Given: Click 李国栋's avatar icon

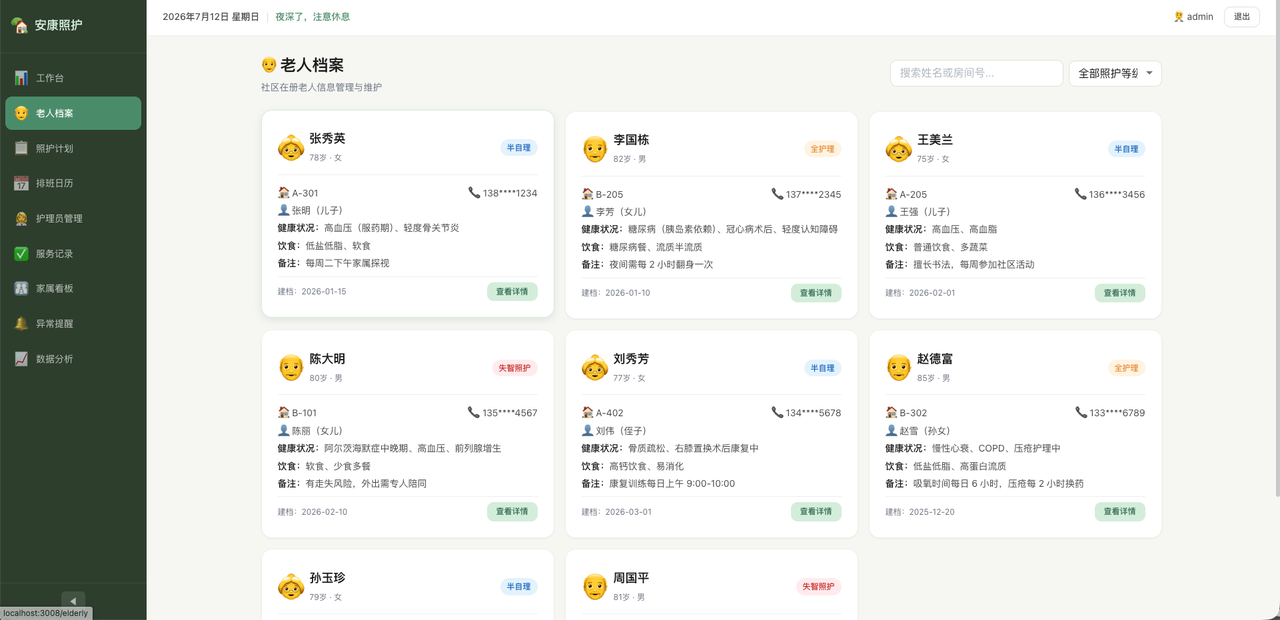Looking at the screenshot, I should pyautogui.click(x=595, y=149).
